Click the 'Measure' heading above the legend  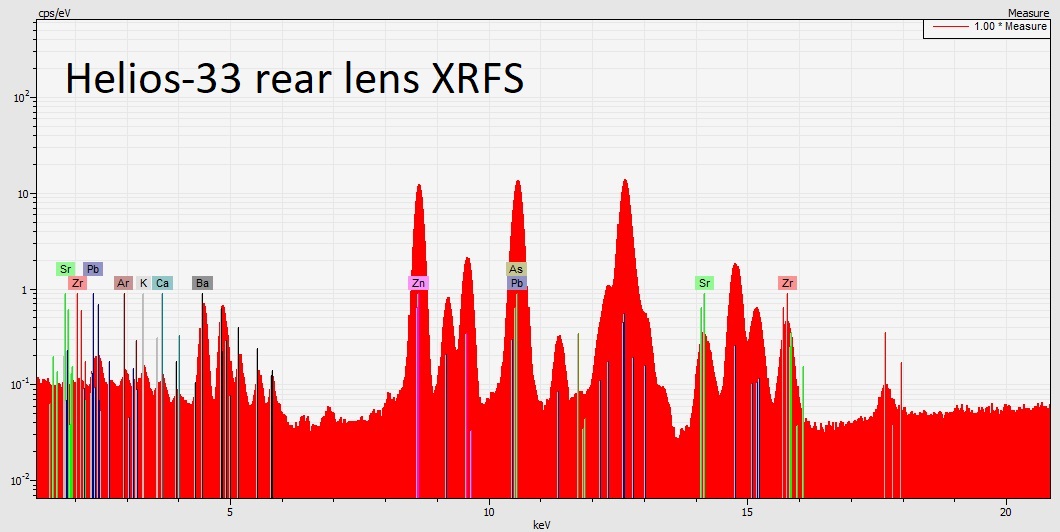[x=1028, y=13]
